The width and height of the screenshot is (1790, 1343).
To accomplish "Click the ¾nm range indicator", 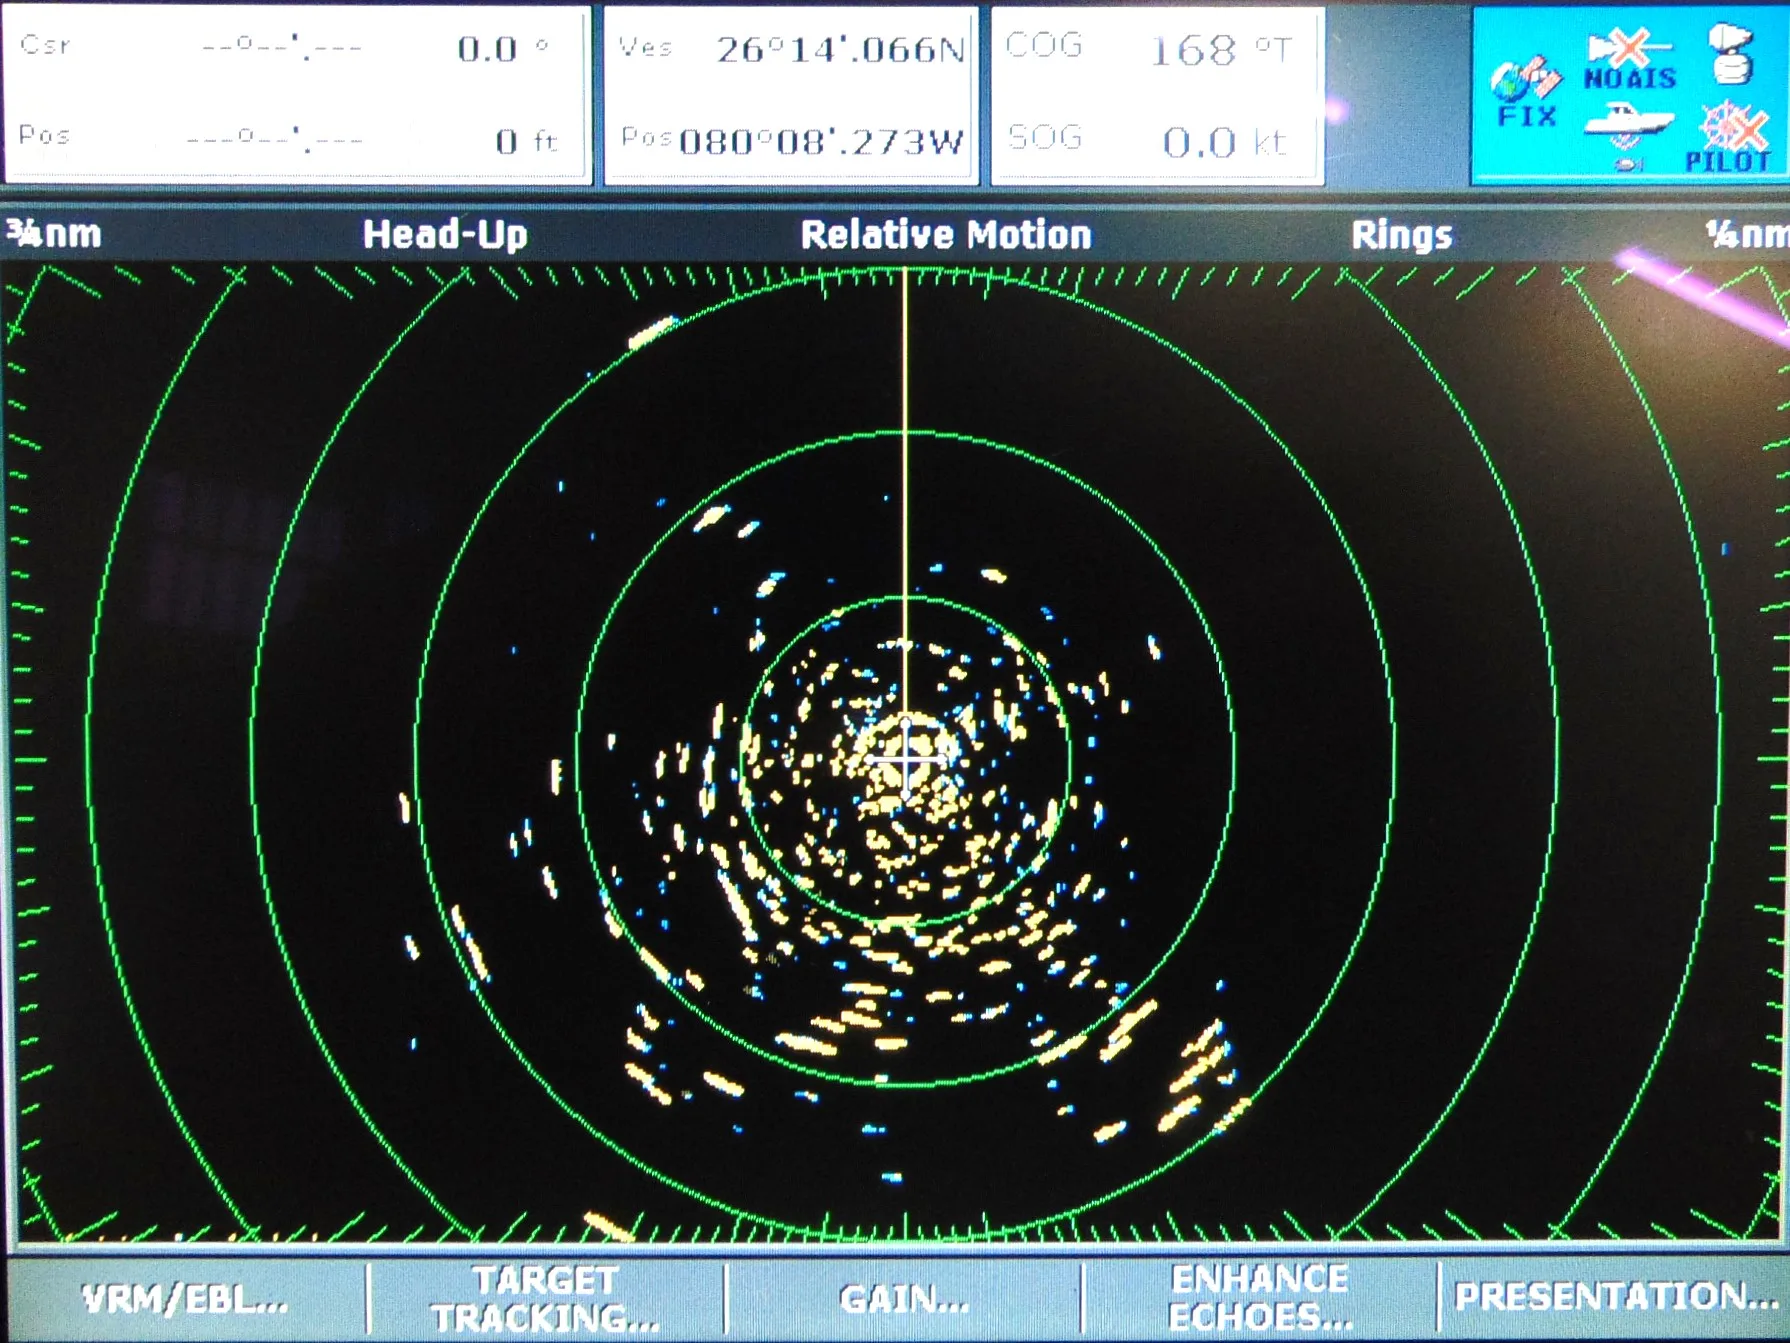I will [54, 233].
